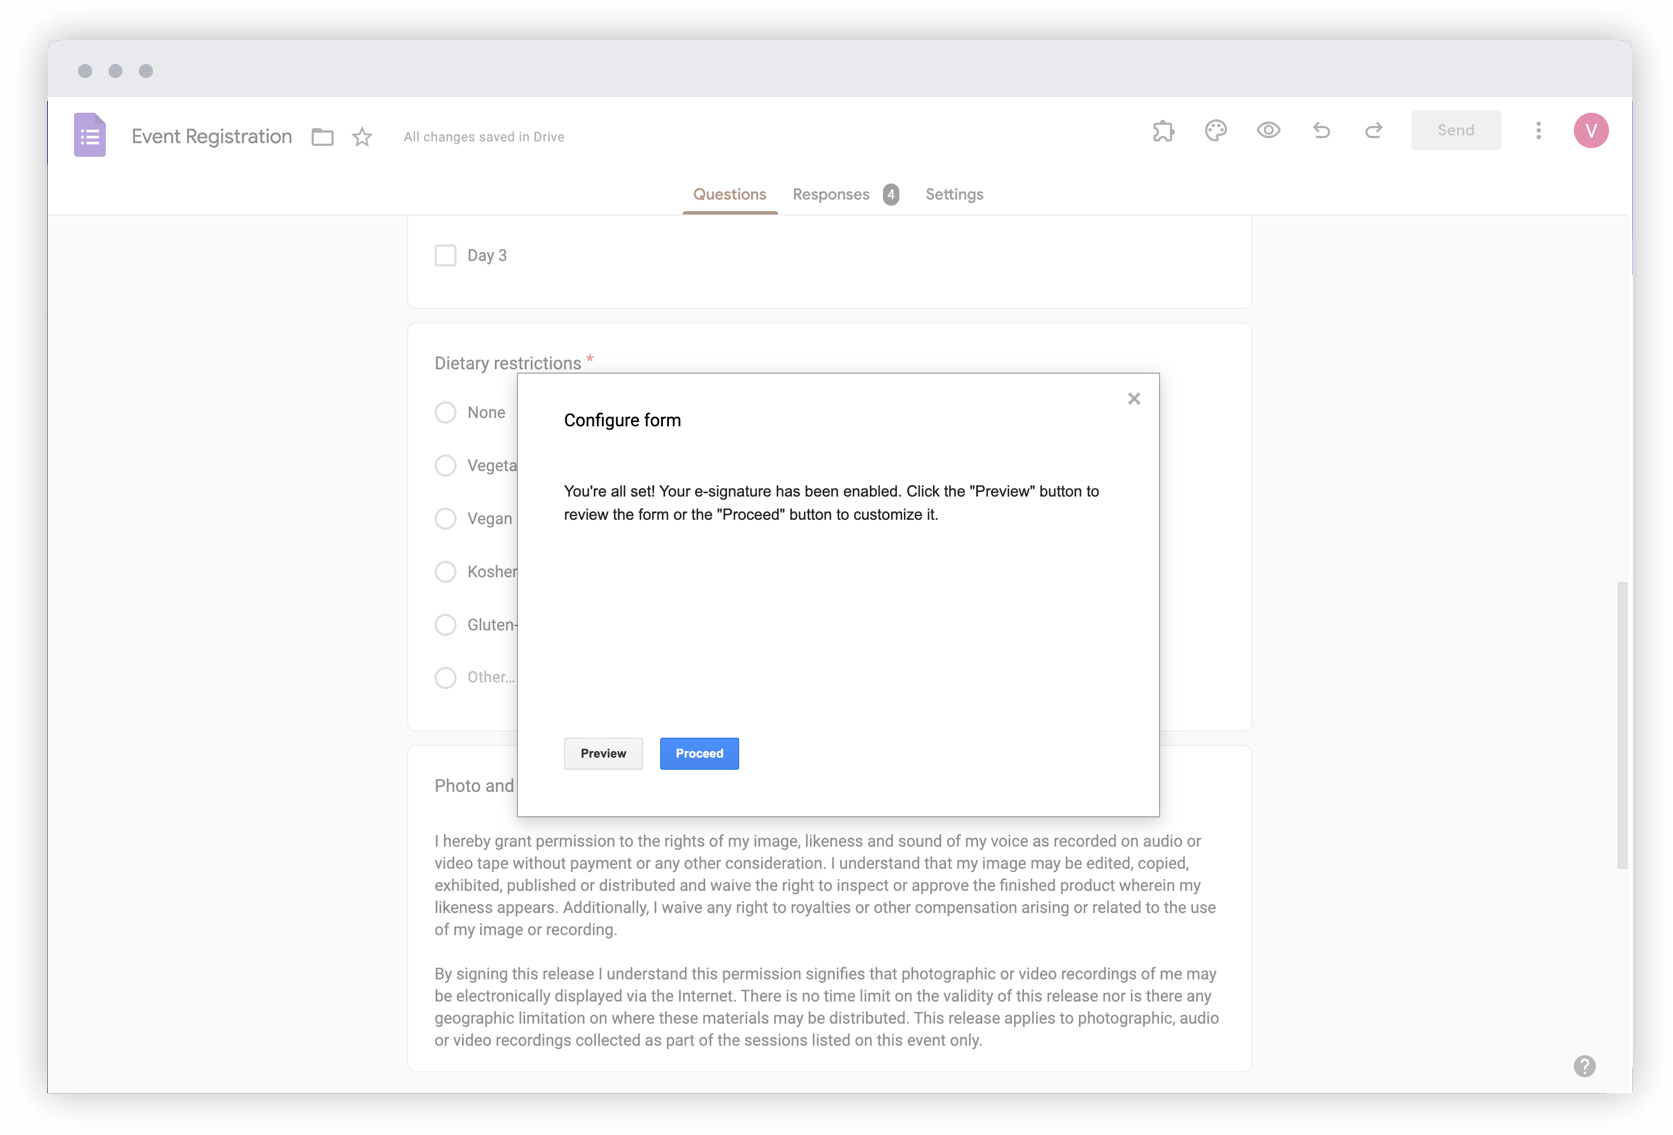Check the Day 3 checkbox
The width and height of the screenshot is (1673, 1135).
click(x=445, y=255)
